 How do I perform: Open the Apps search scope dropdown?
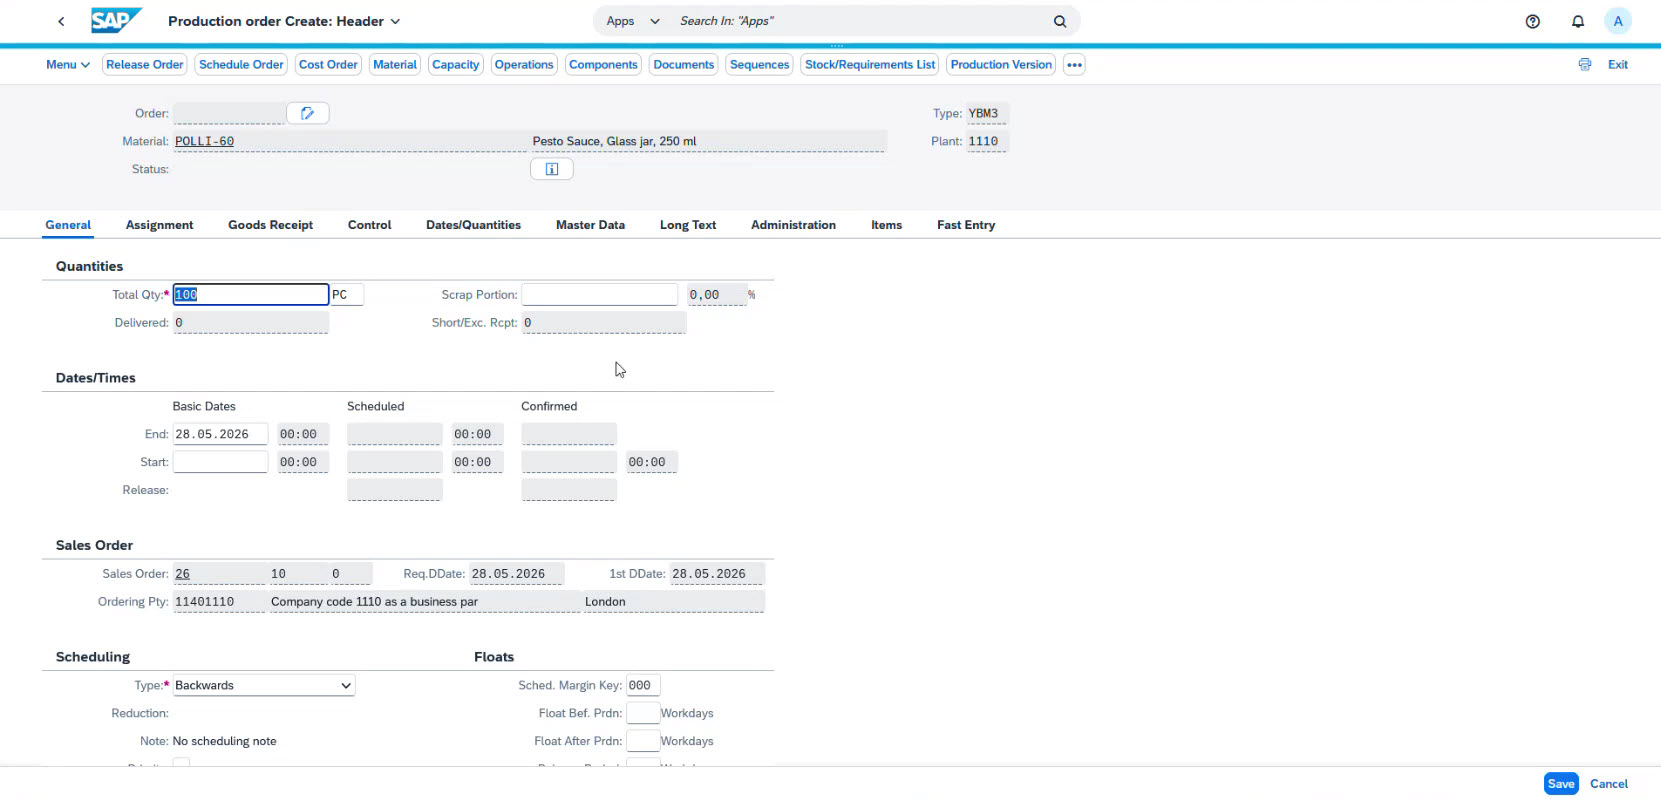point(633,21)
